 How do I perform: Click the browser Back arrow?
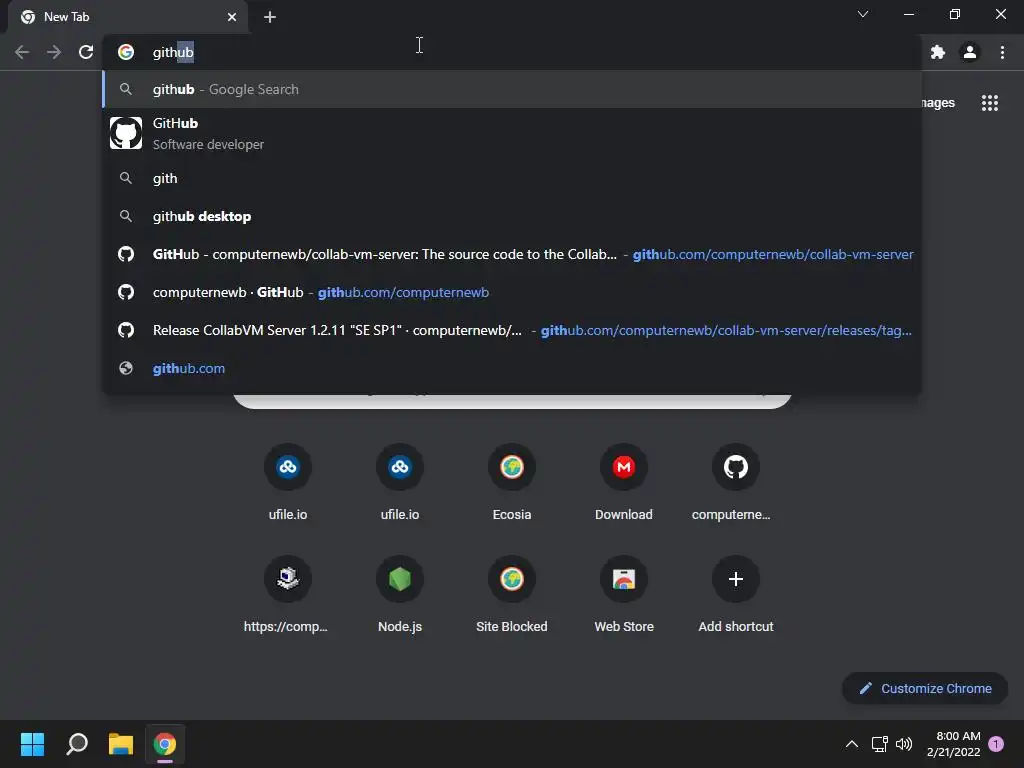tap(22, 52)
